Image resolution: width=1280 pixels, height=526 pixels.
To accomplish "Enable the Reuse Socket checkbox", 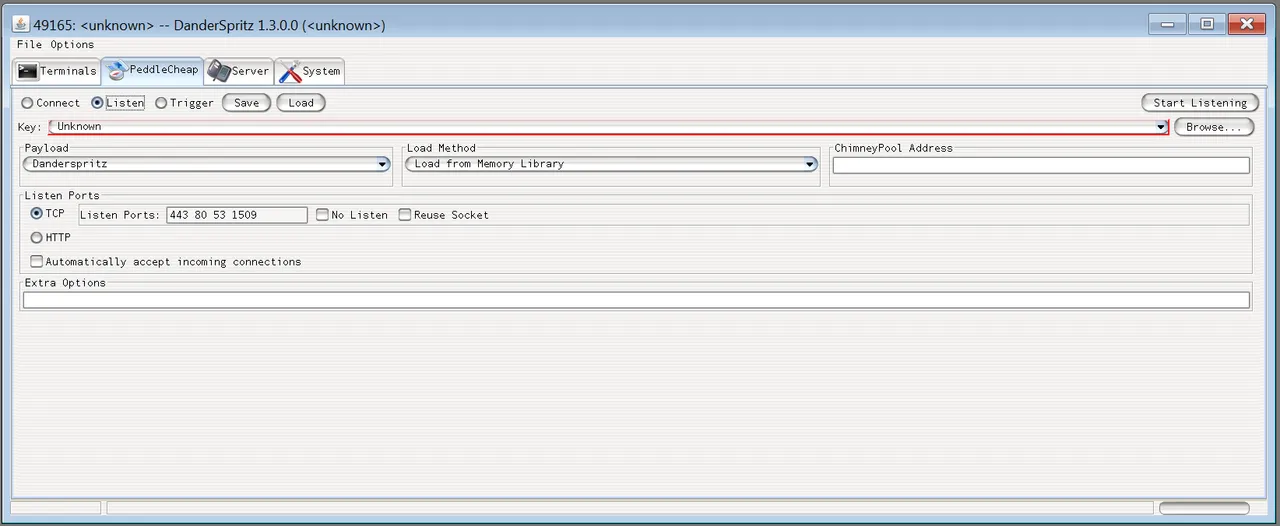I will 405,215.
